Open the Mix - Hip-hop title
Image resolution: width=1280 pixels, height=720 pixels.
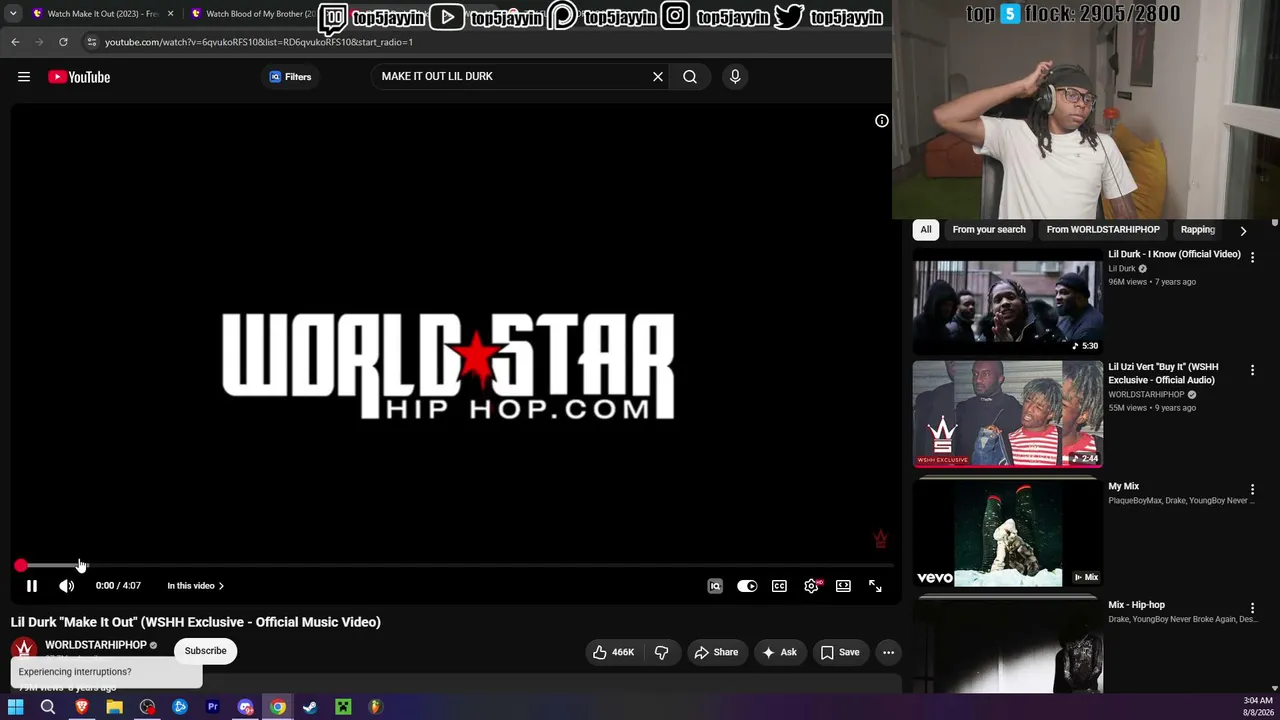click(x=1136, y=605)
